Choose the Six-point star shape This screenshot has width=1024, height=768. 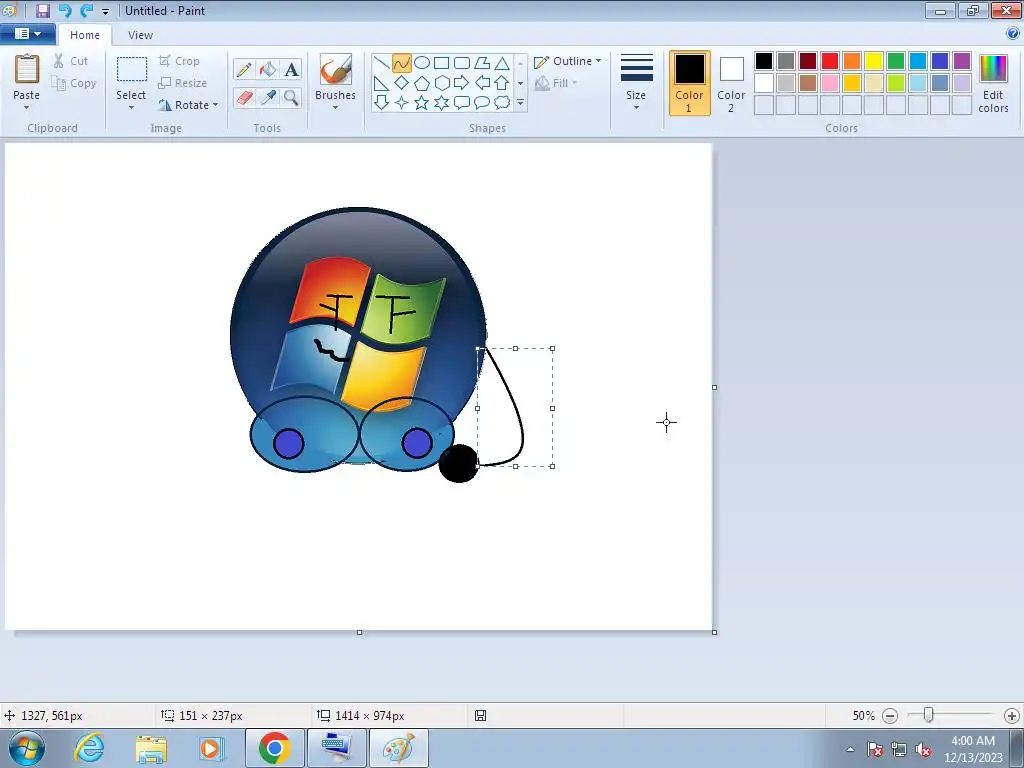tap(441, 103)
